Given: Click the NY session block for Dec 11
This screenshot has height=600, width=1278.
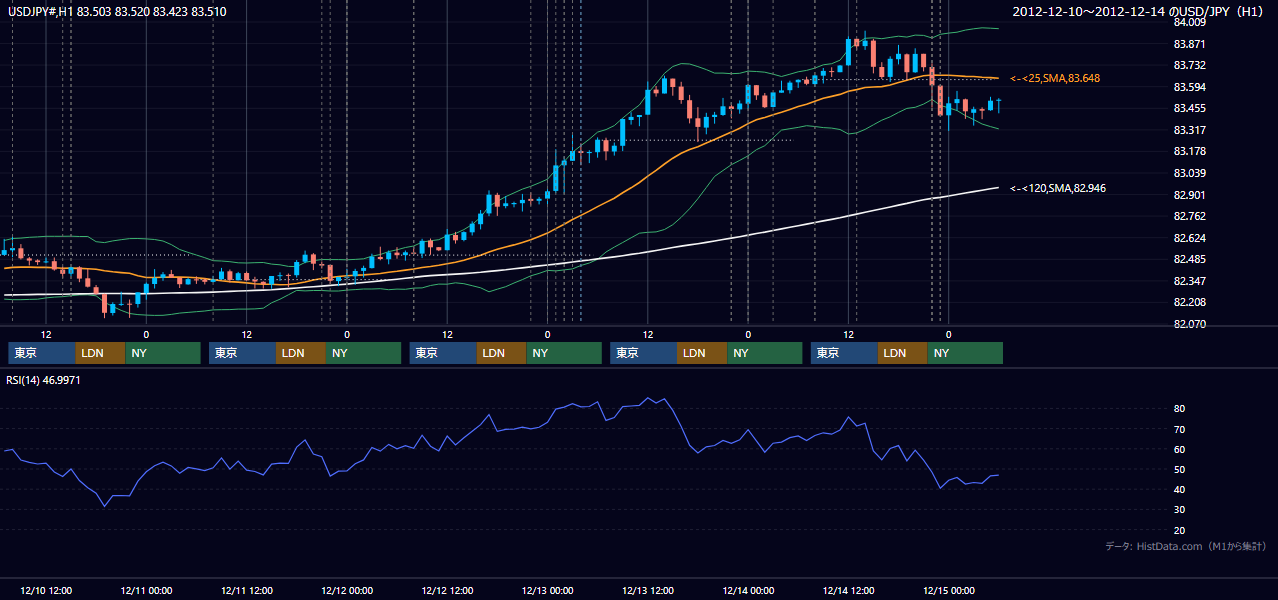Looking at the screenshot, I should click(x=364, y=353).
